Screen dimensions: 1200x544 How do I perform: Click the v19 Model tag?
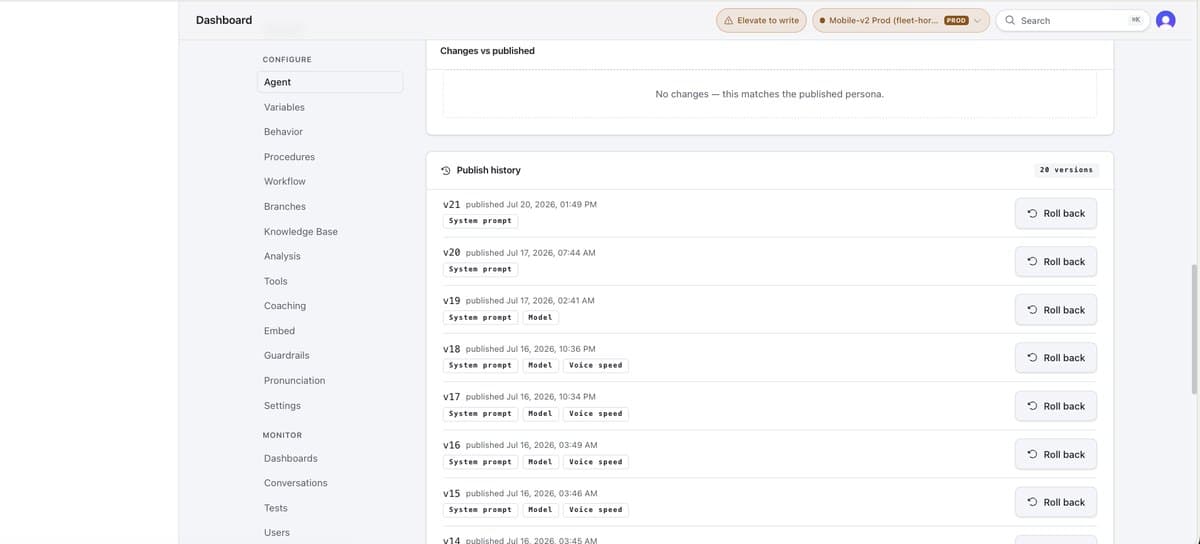point(540,317)
